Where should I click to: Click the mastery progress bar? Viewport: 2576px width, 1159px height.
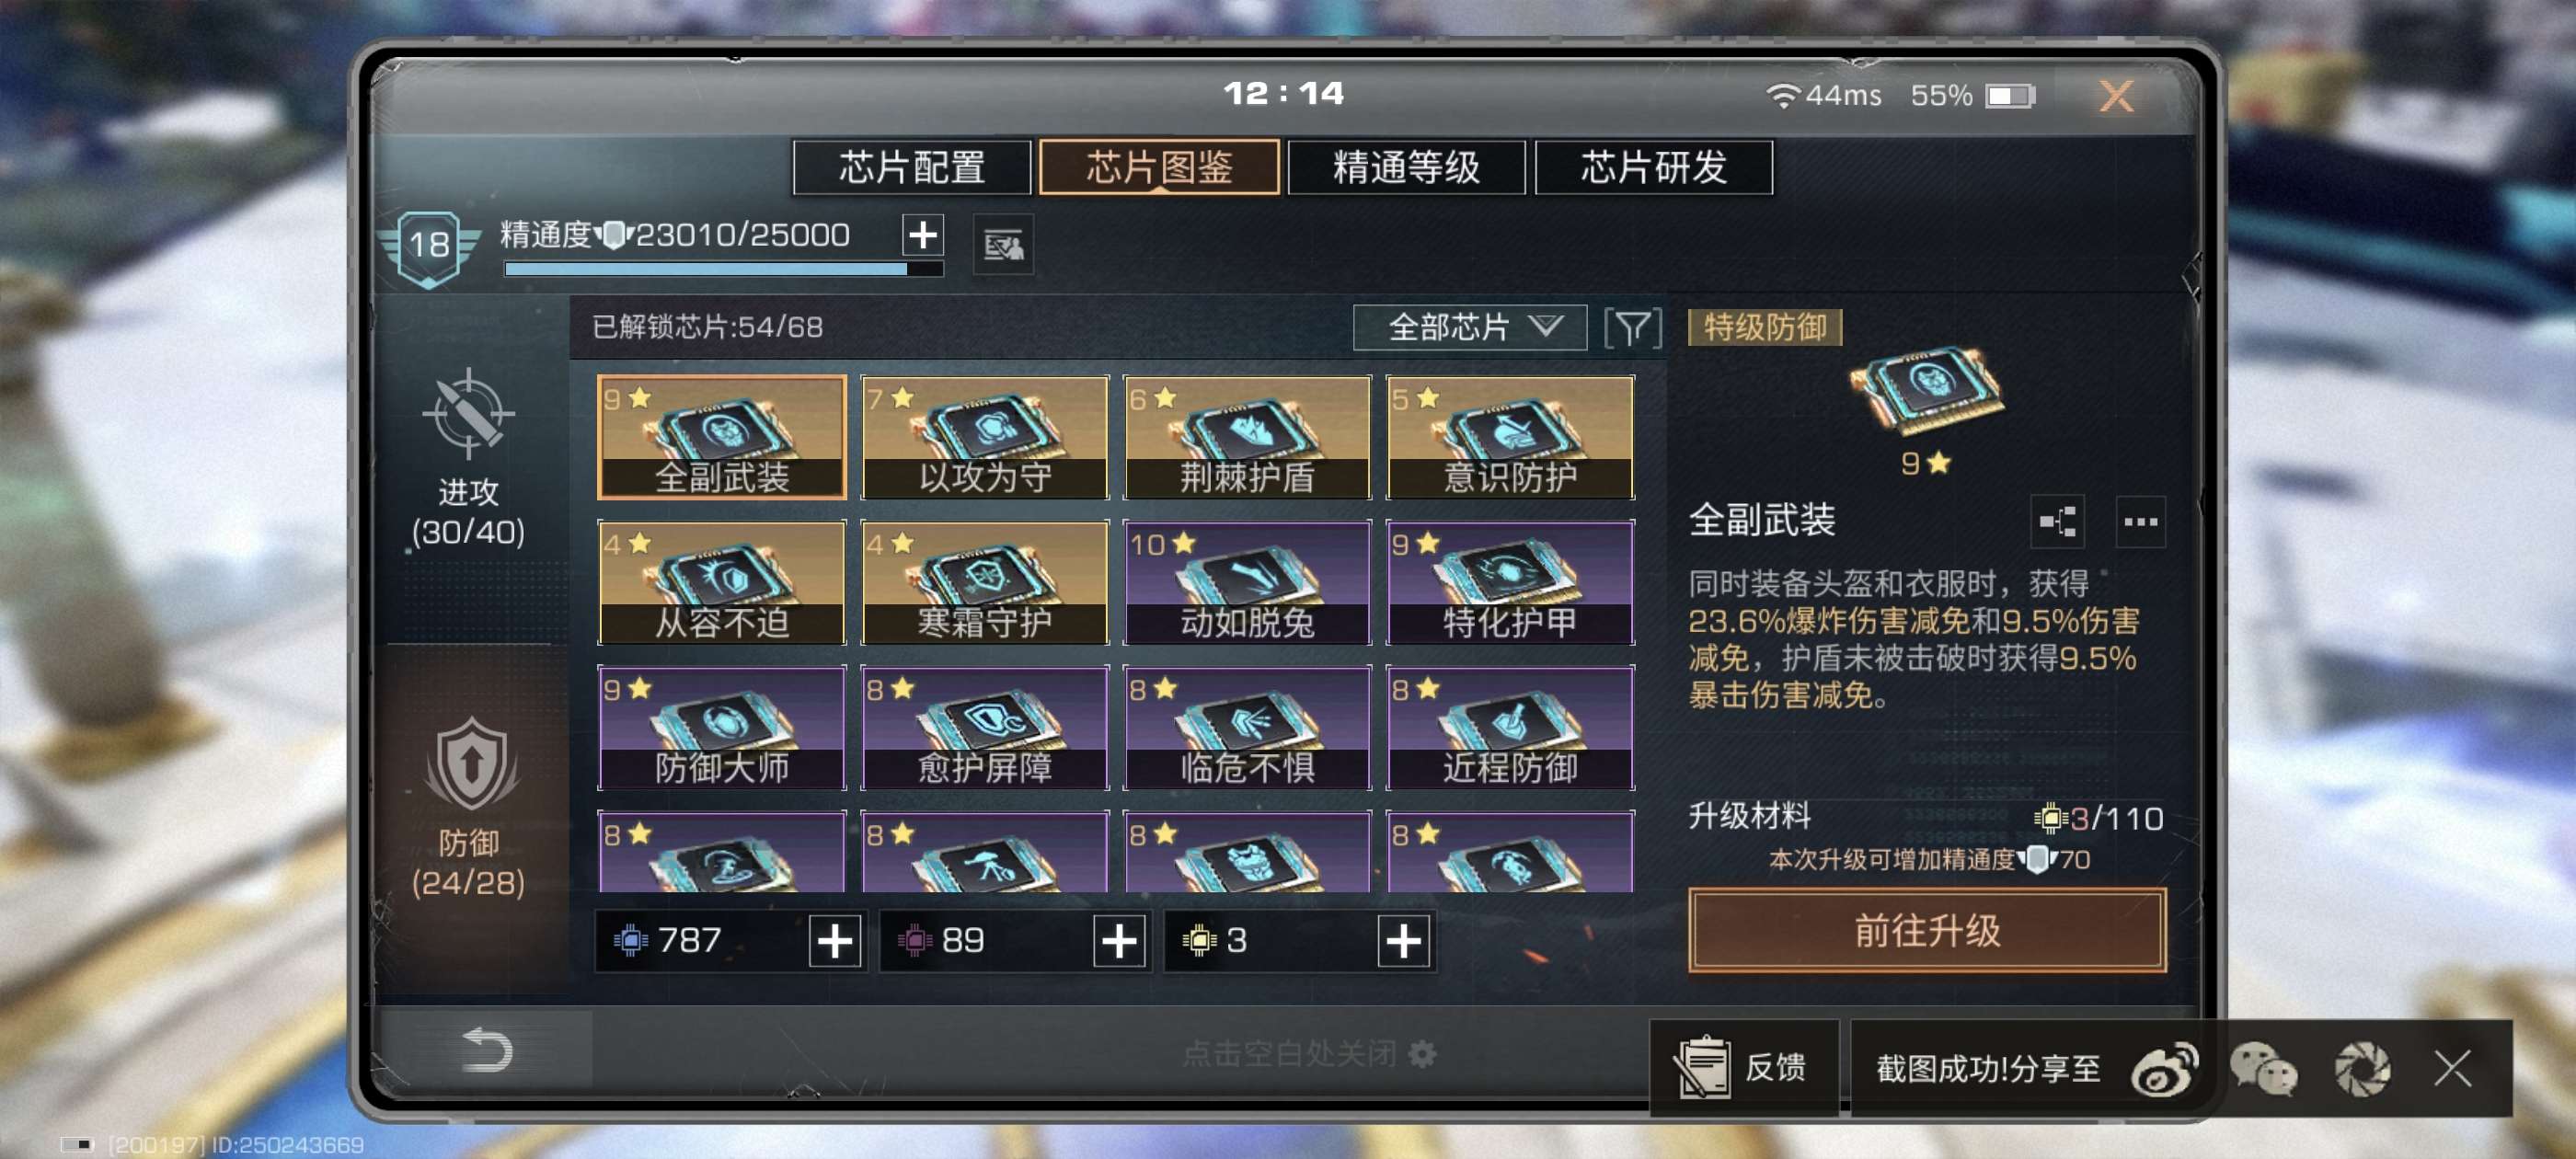723,269
